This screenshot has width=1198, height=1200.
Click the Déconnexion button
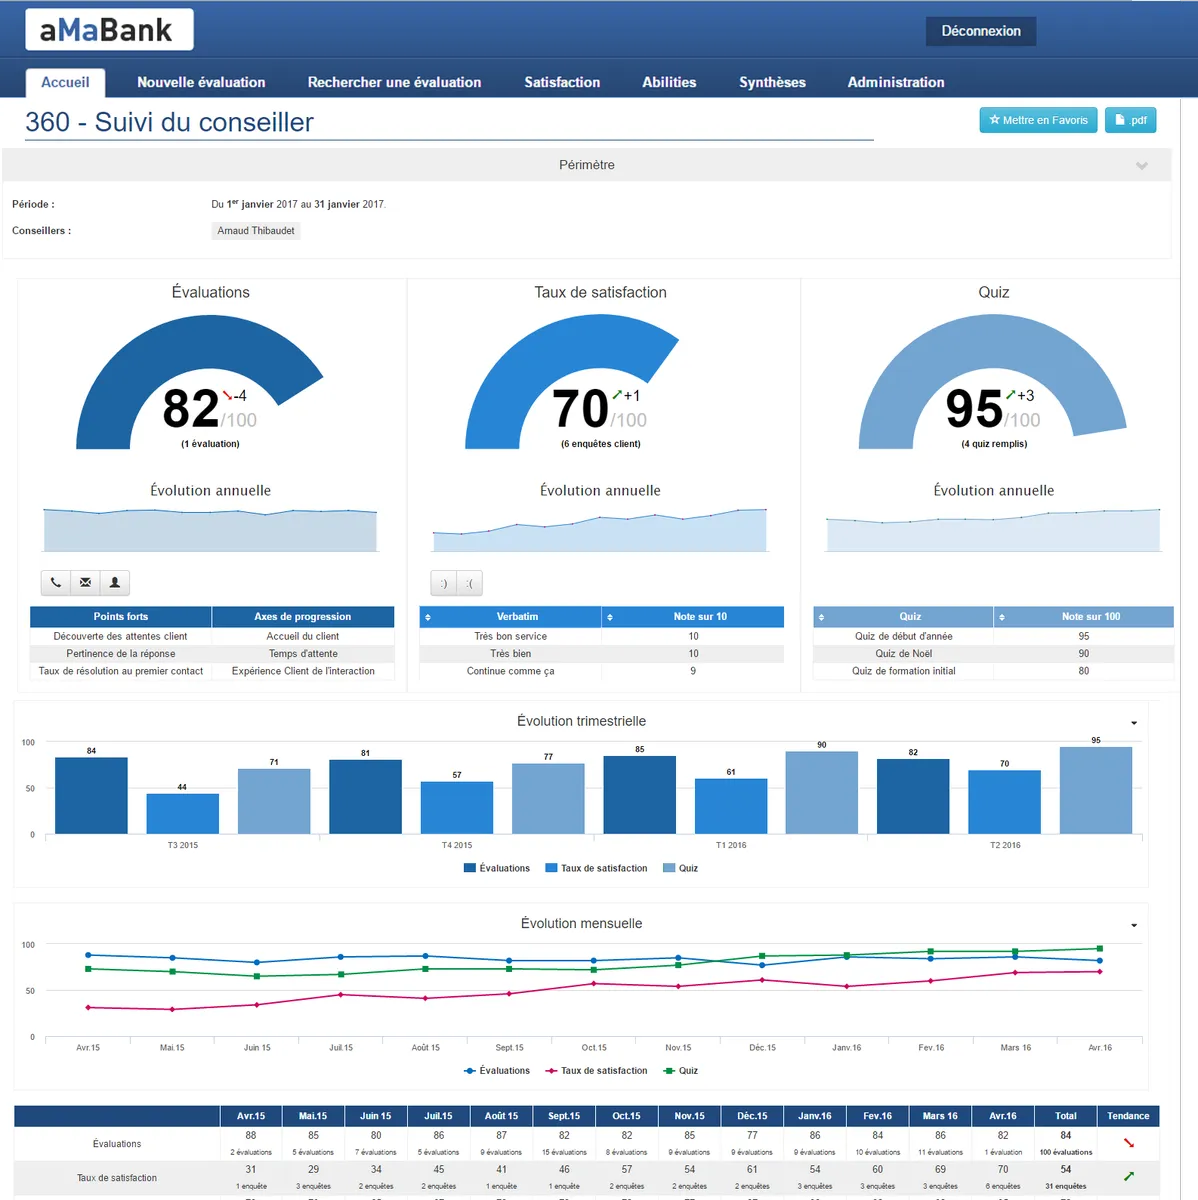coord(981,31)
